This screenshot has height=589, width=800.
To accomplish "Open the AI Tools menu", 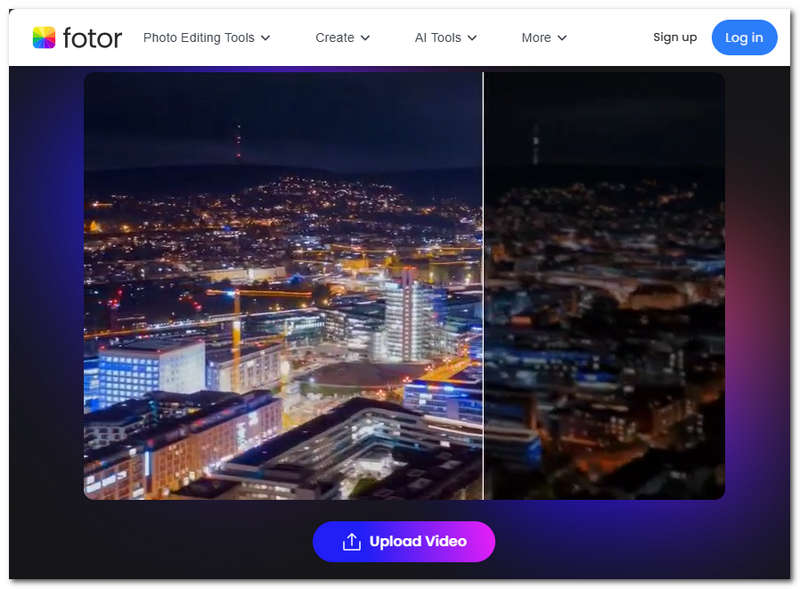I will (438, 38).
